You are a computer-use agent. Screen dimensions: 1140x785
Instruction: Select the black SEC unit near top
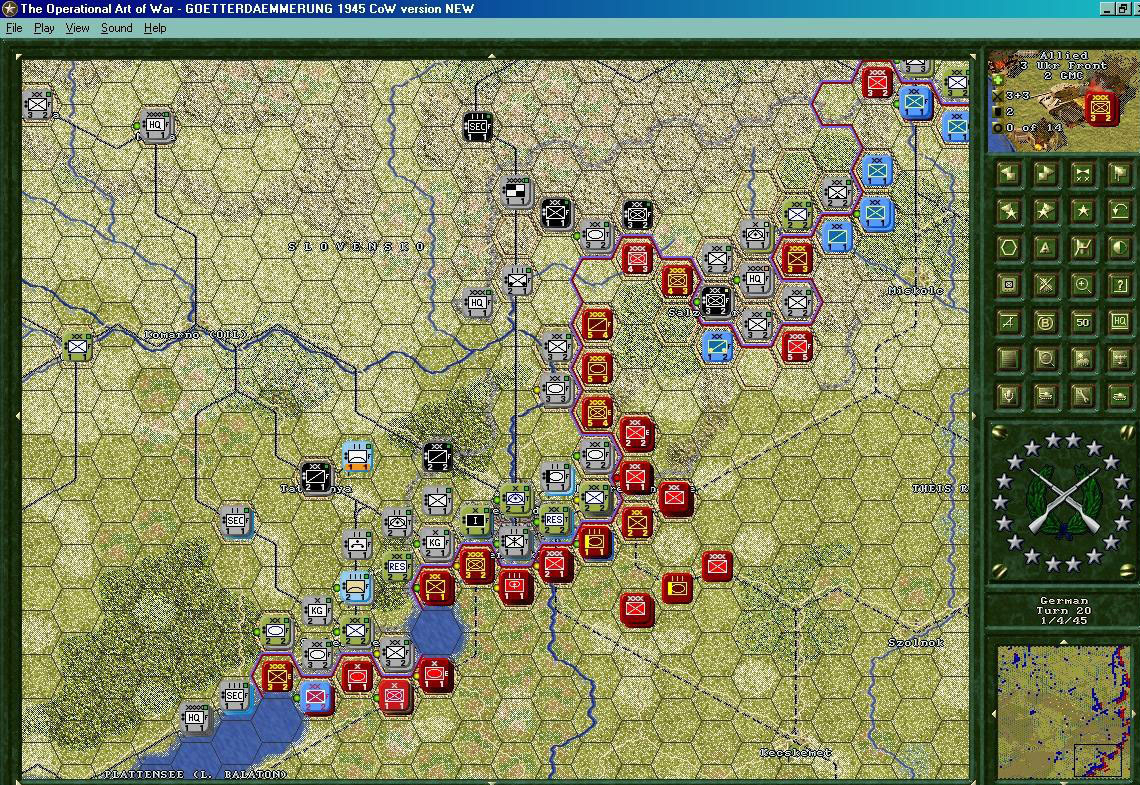[x=478, y=126]
